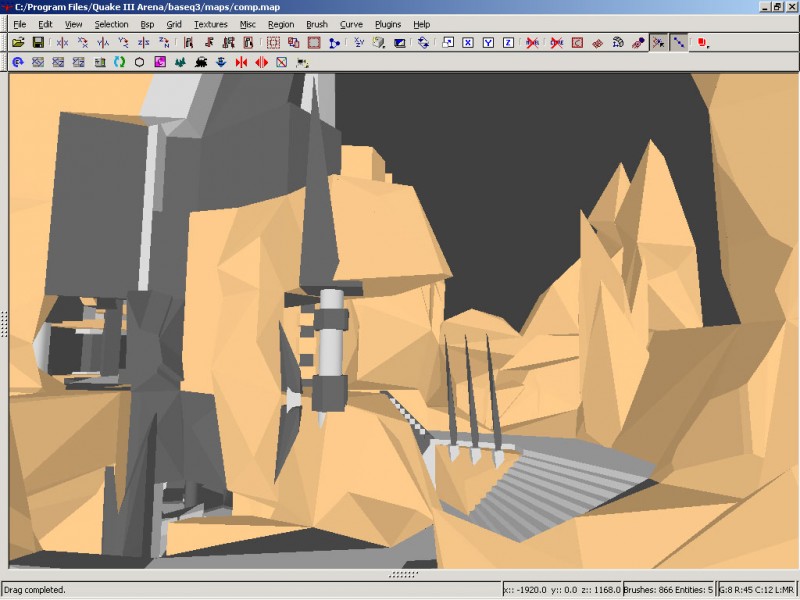Viewport: 800px width, 600px height.
Task: Rotate selection around the Y axis
Action: (x=123, y=42)
